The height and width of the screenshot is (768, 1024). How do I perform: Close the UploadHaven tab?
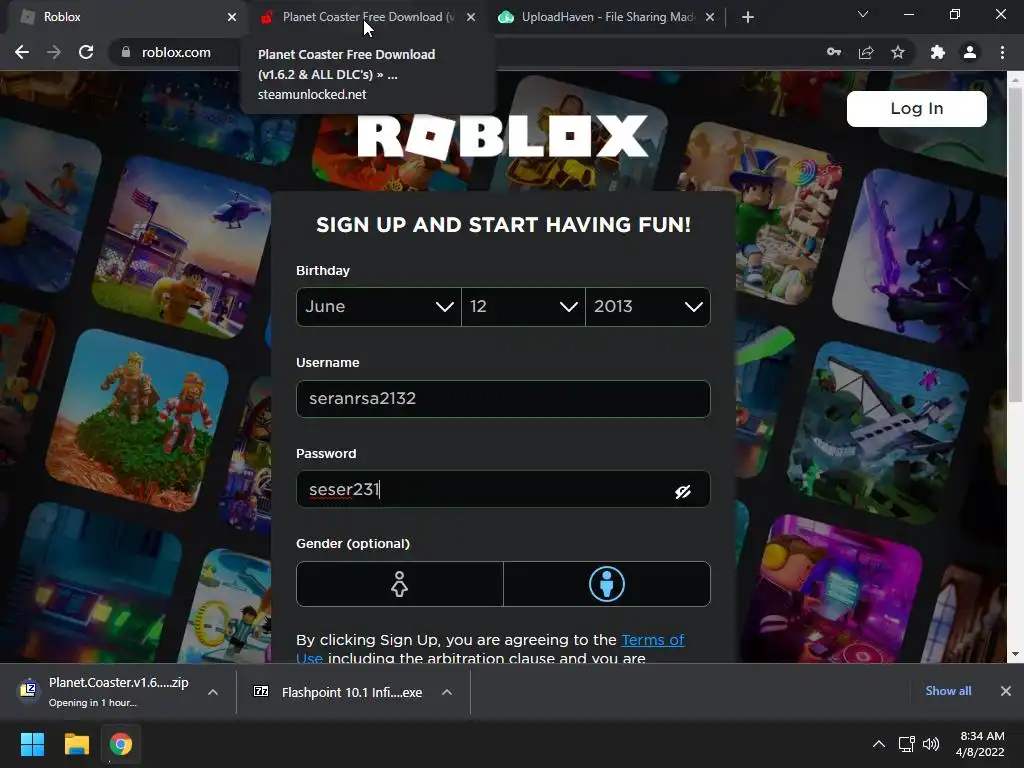tap(710, 17)
